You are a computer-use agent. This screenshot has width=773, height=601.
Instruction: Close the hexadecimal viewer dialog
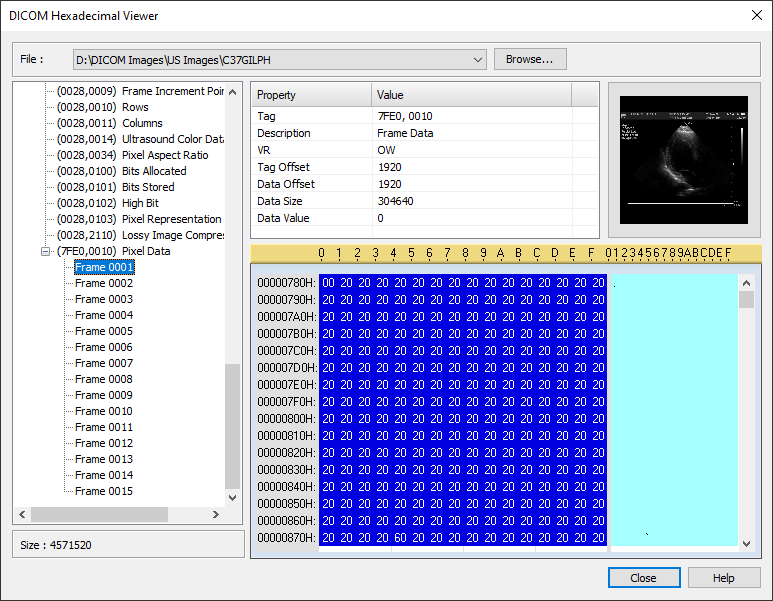click(x=643, y=578)
